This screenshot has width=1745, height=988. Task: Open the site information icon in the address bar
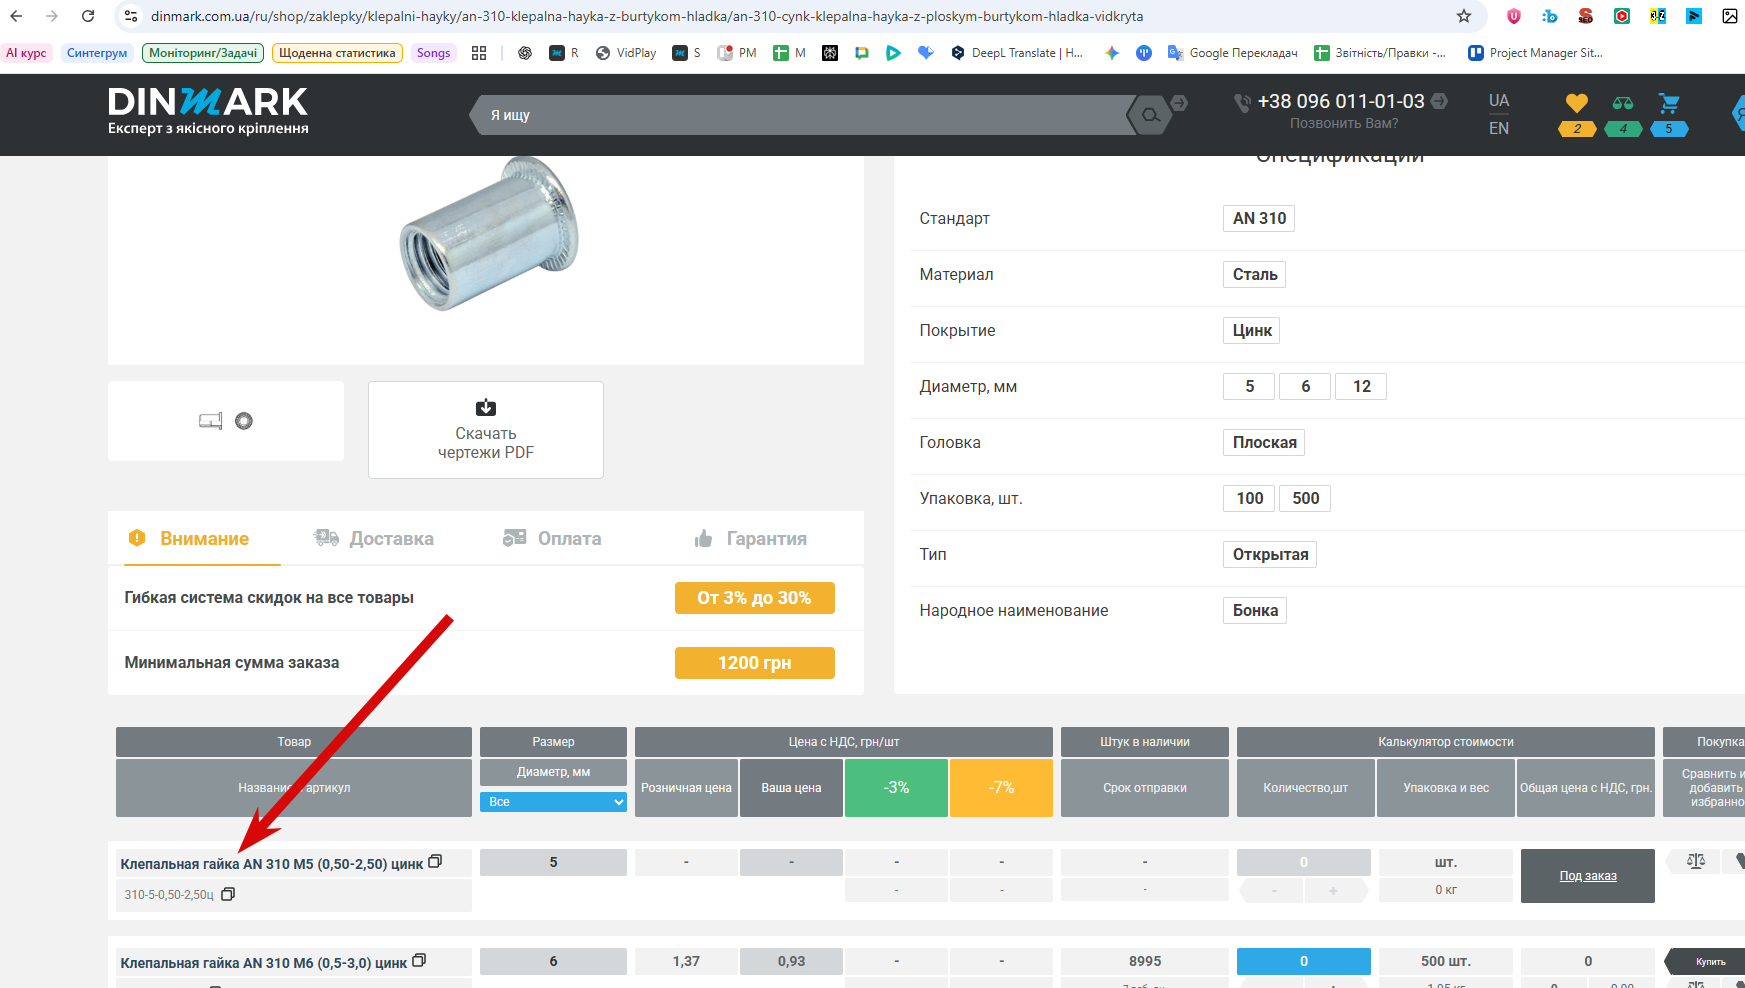pyautogui.click(x=130, y=16)
